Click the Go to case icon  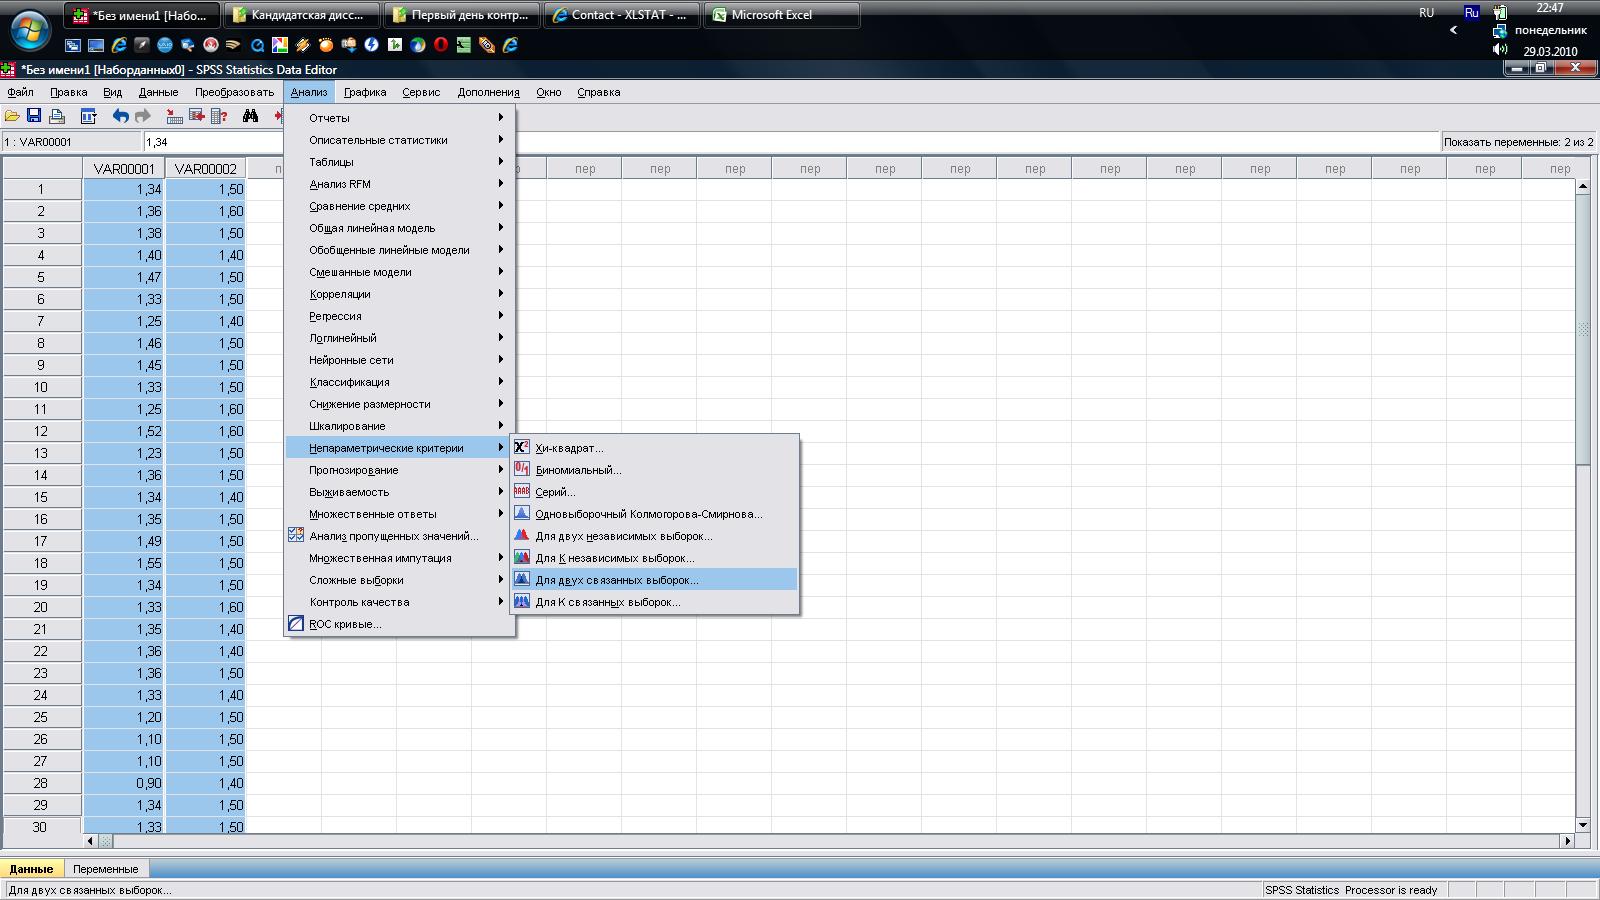point(174,116)
